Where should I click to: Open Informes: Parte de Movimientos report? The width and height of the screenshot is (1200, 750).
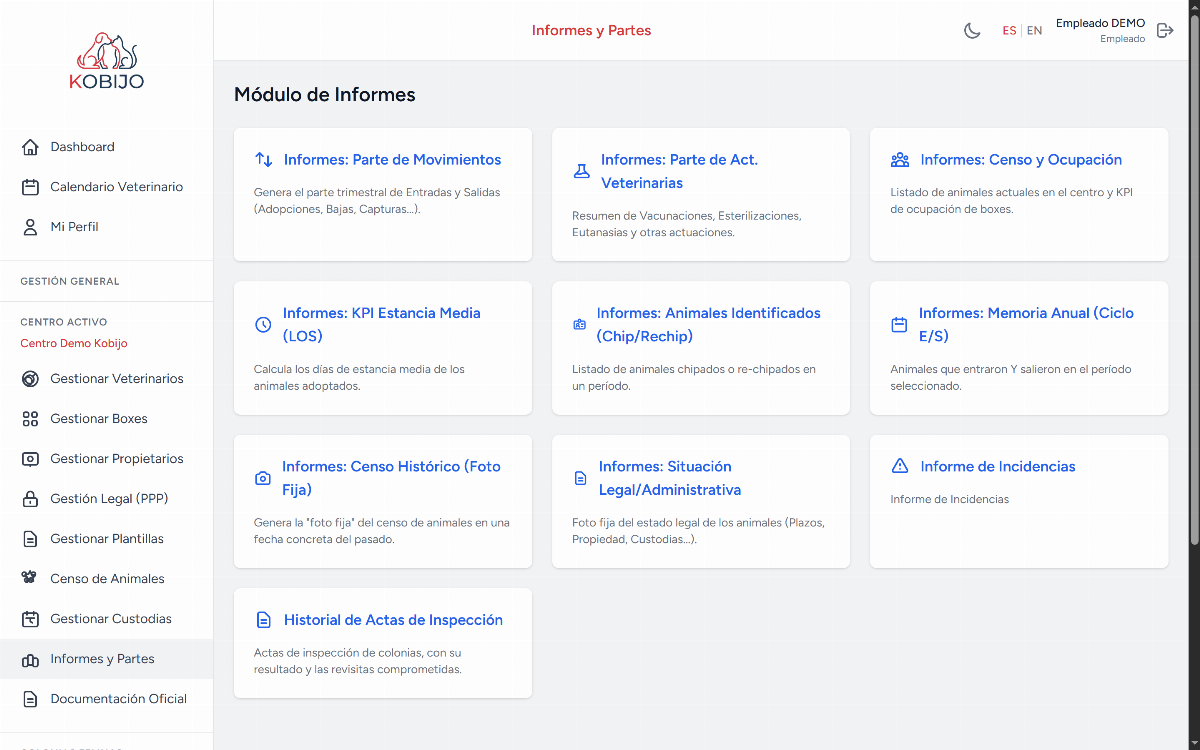pos(392,160)
